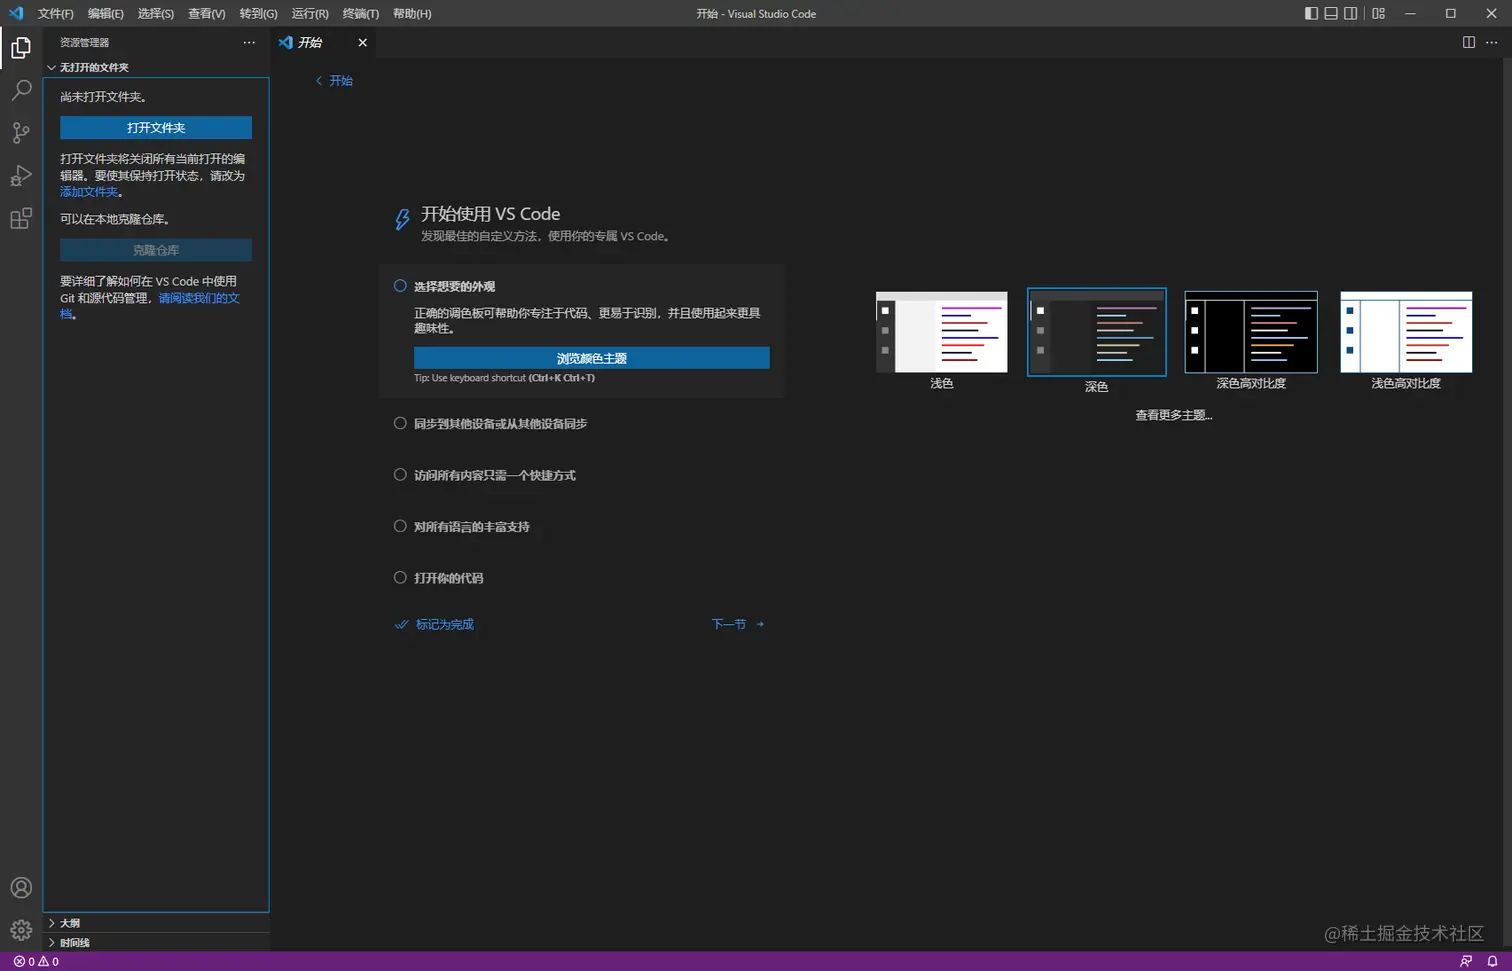
Task: Select the 打开你的代码 step circle
Action: pyautogui.click(x=400, y=577)
